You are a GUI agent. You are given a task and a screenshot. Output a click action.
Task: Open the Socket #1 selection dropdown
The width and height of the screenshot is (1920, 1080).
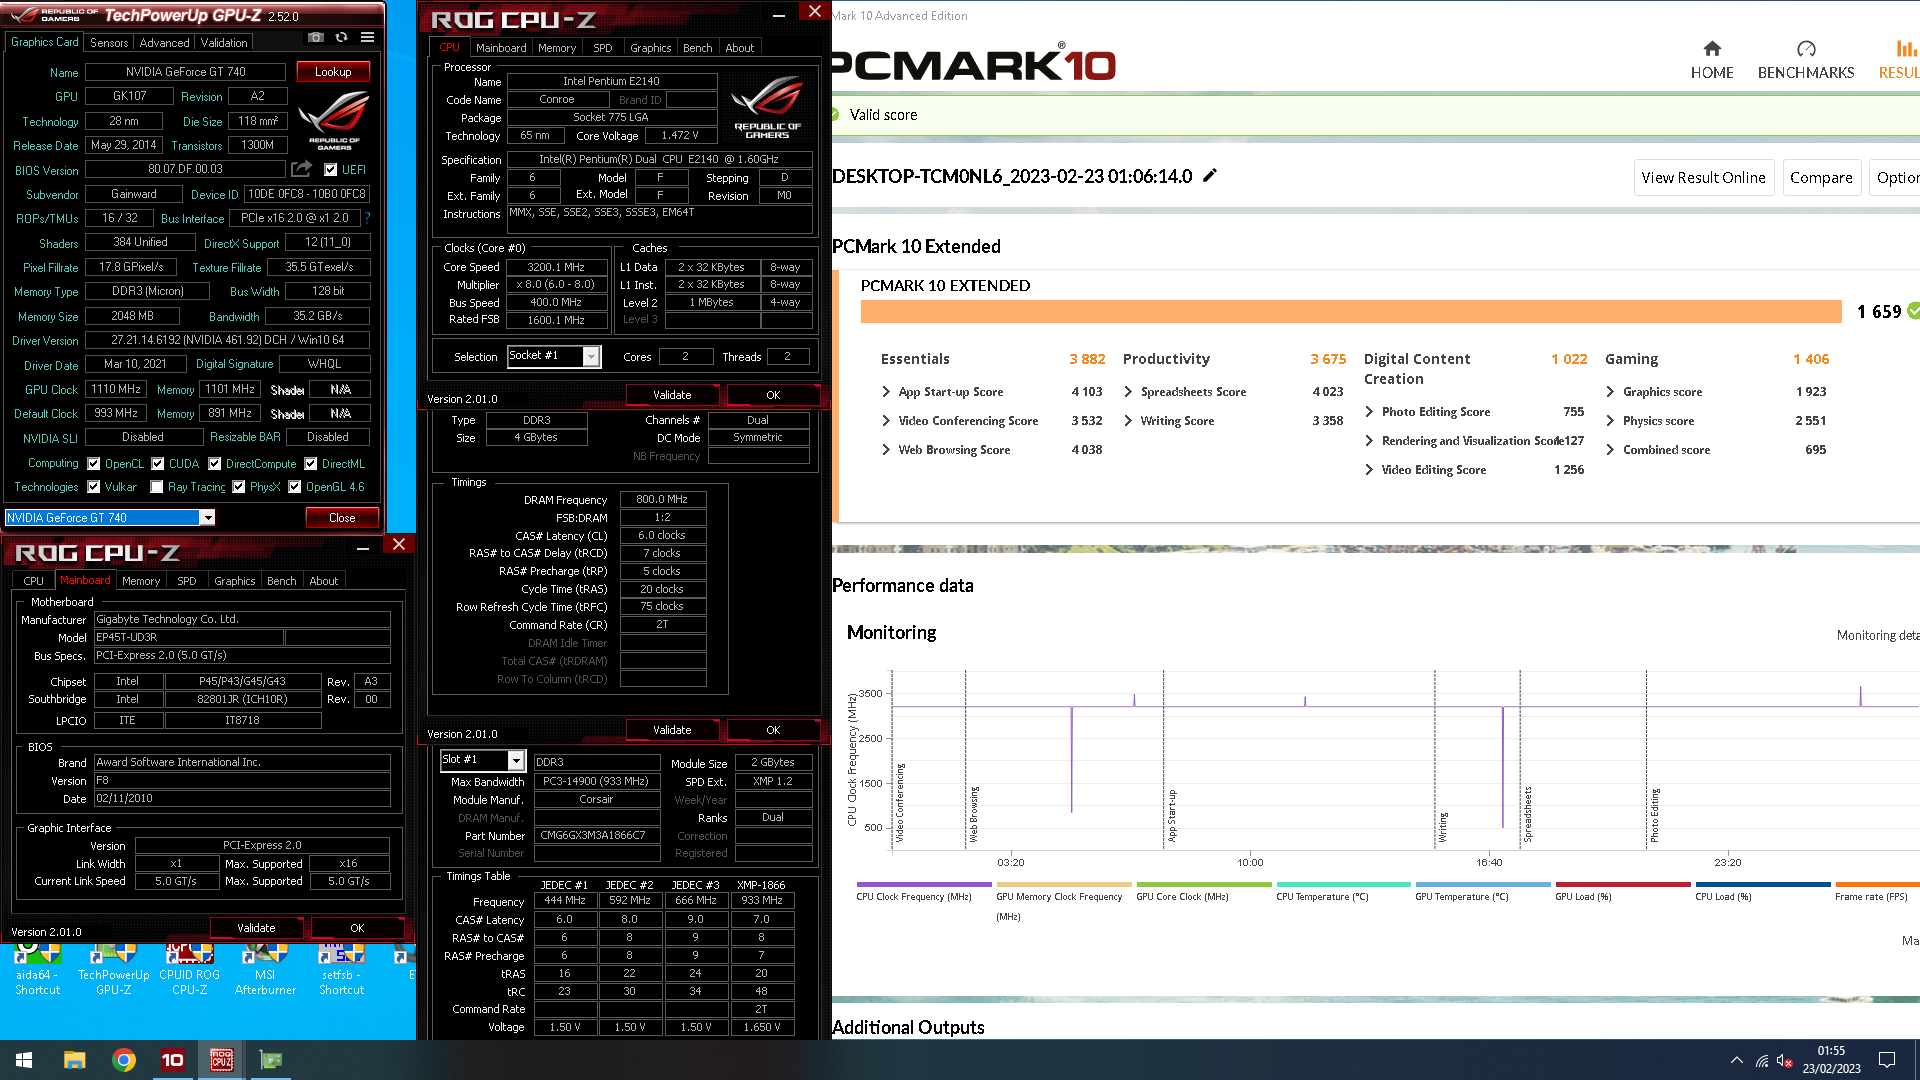point(591,357)
